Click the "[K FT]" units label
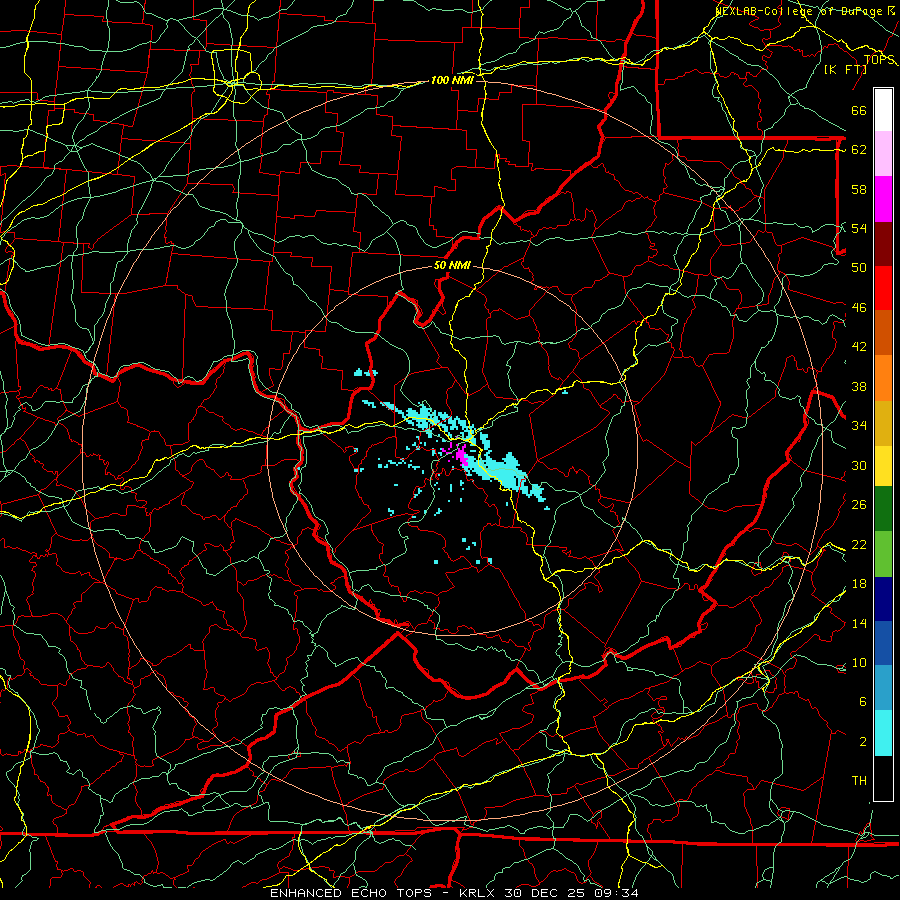The width and height of the screenshot is (900, 900). (845, 69)
